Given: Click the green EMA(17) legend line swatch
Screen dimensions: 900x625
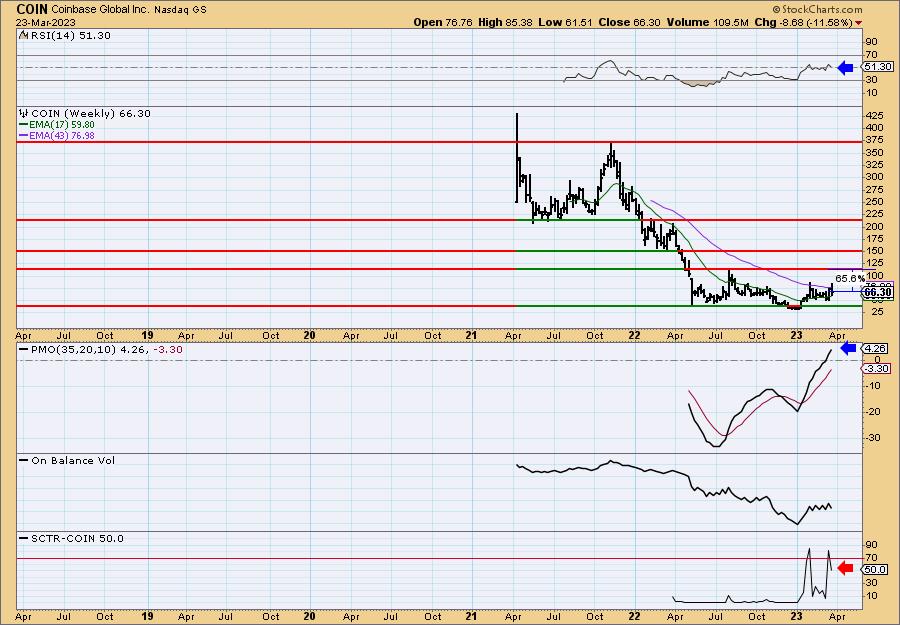Looking at the screenshot, I should pyautogui.click(x=24, y=125).
